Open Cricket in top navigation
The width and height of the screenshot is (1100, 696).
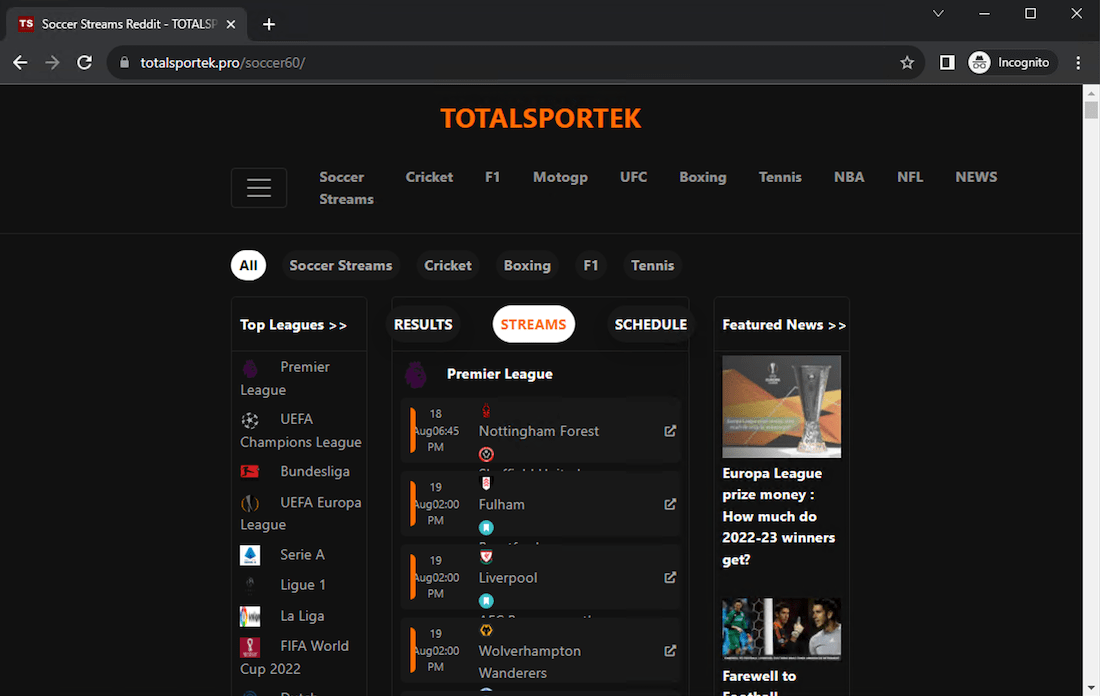pyautogui.click(x=429, y=177)
